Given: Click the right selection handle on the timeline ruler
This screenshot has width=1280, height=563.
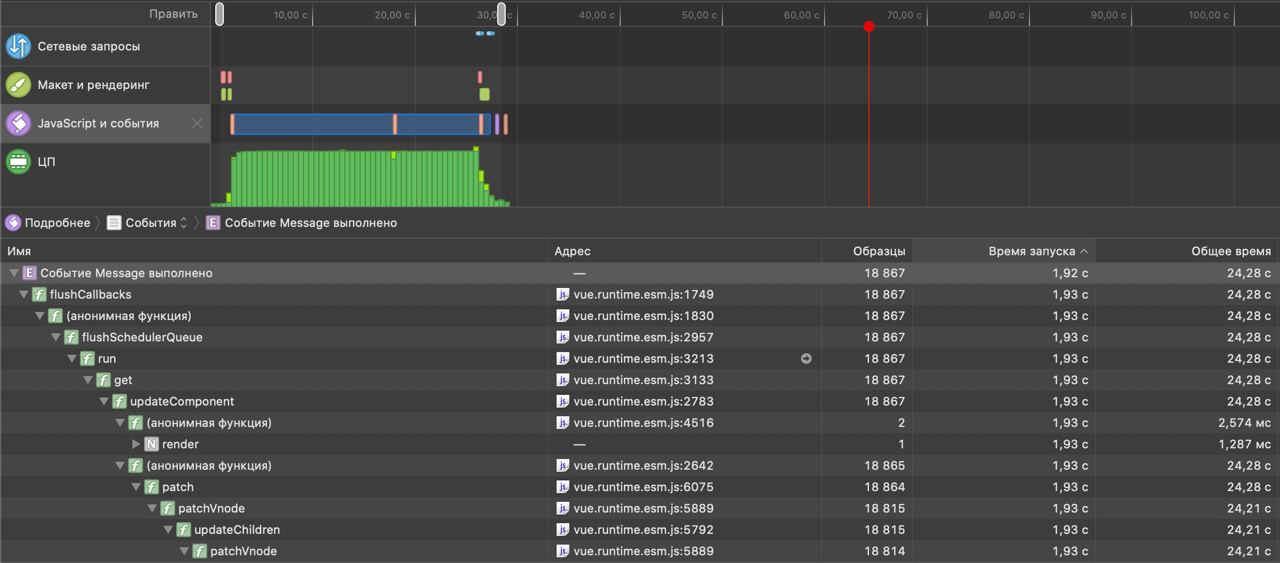Looking at the screenshot, I should coord(502,14).
